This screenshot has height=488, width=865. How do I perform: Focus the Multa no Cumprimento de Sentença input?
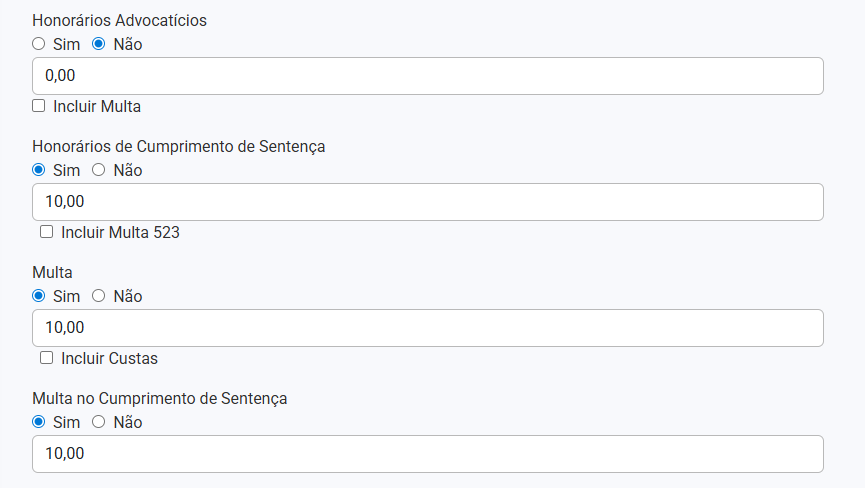coord(428,454)
